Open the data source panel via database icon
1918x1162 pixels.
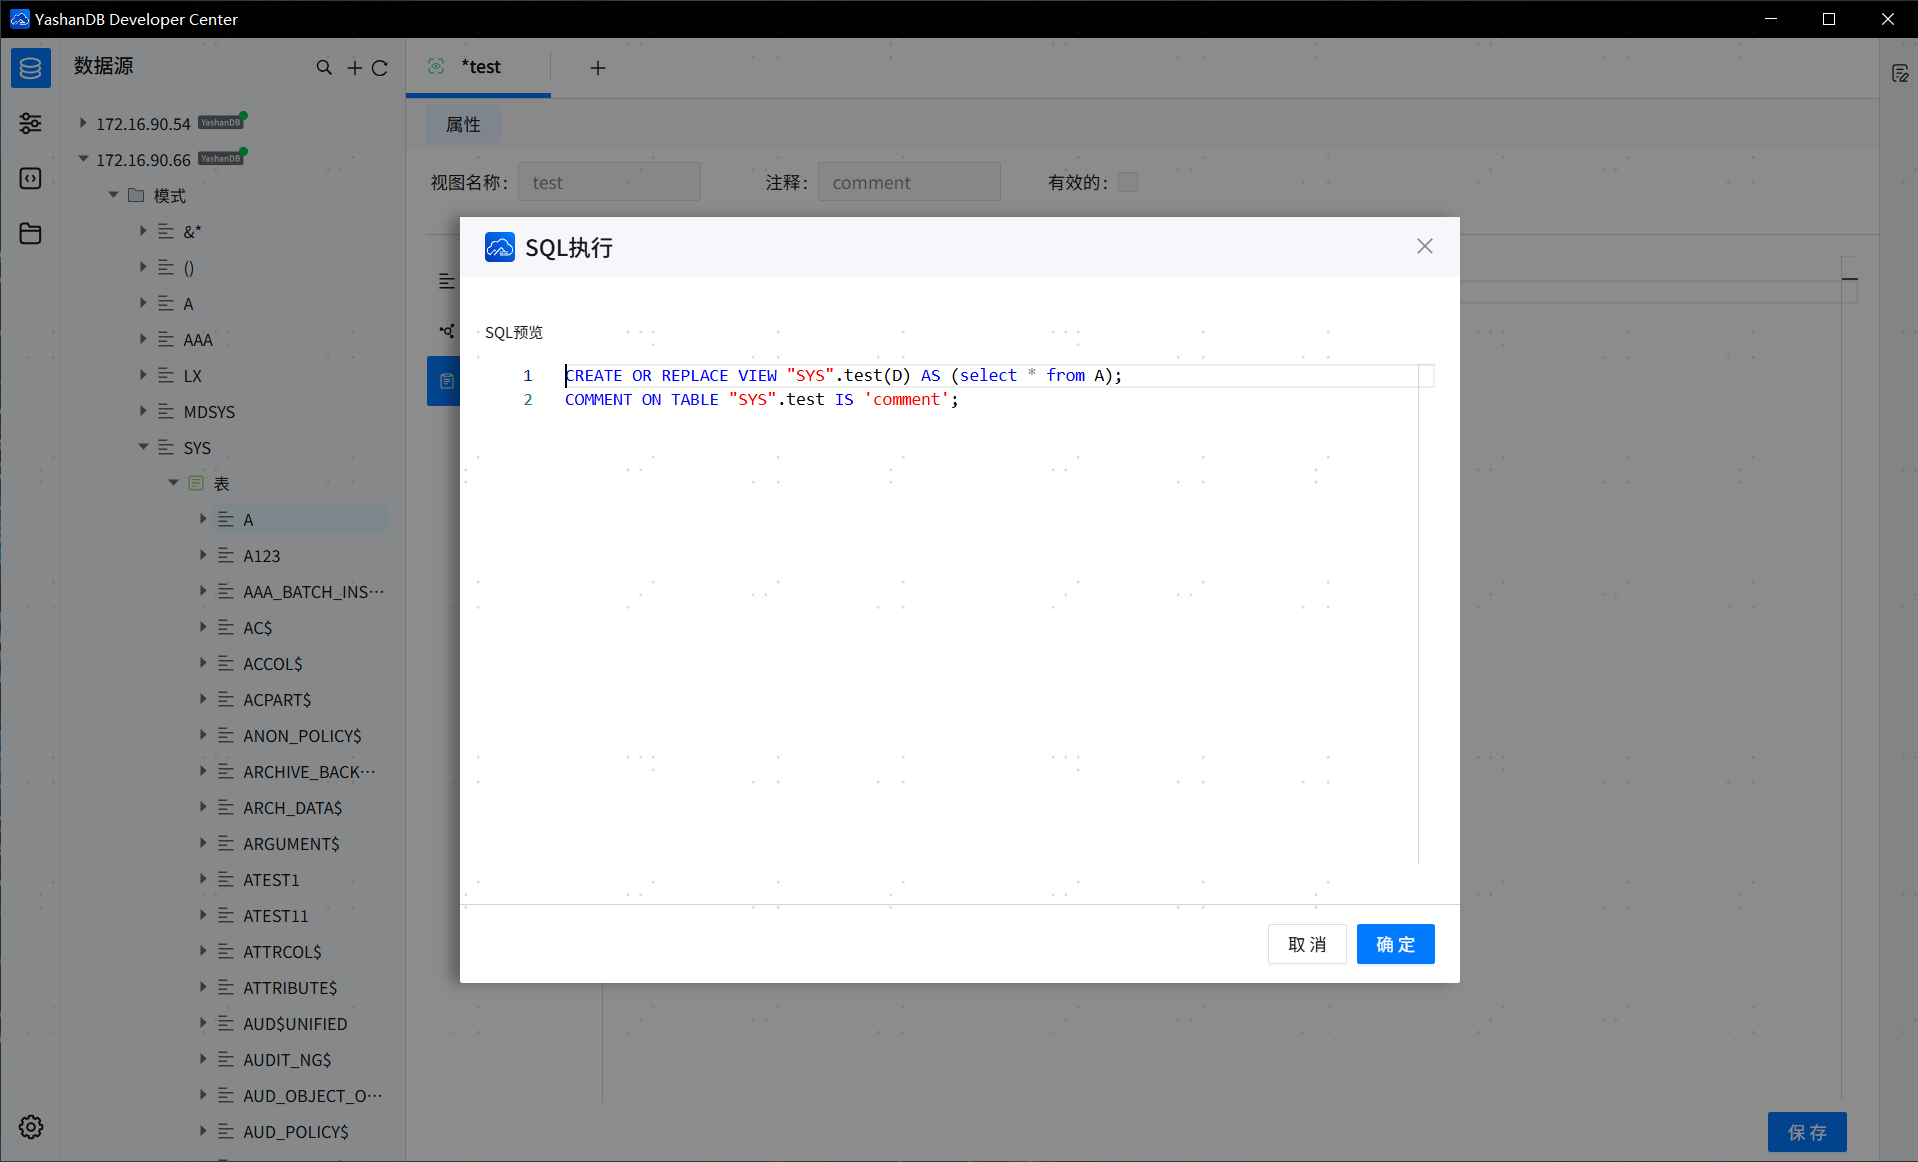[30, 67]
